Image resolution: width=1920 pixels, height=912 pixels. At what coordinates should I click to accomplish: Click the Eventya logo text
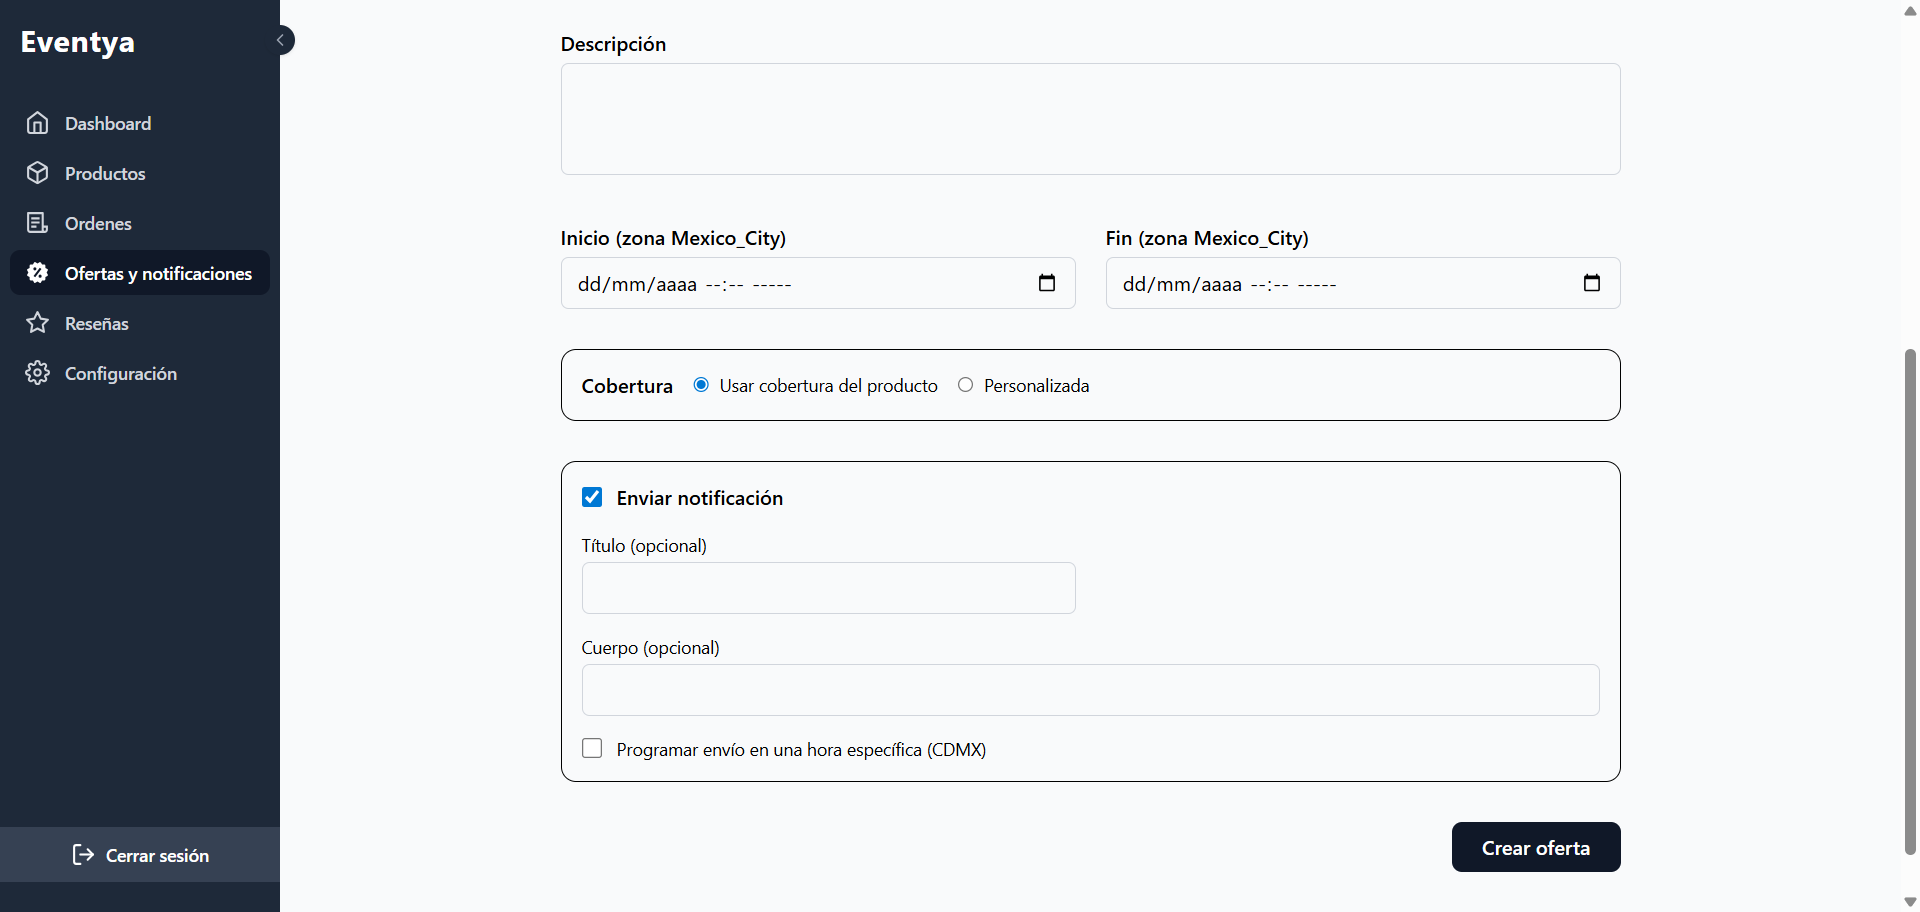[x=77, y=41]
